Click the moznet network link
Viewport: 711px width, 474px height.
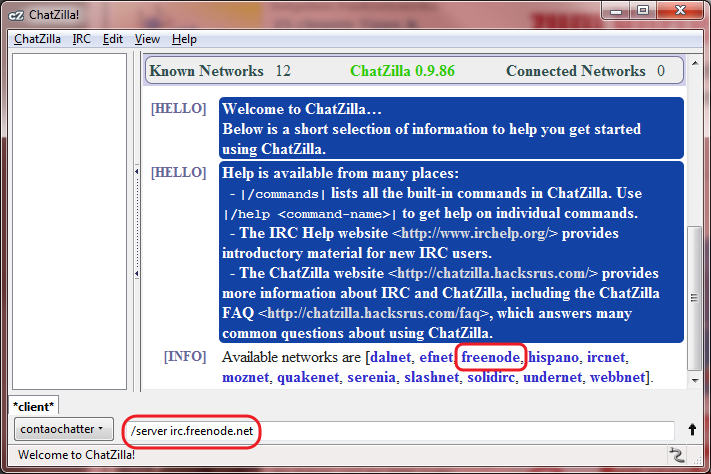(246, 377)
